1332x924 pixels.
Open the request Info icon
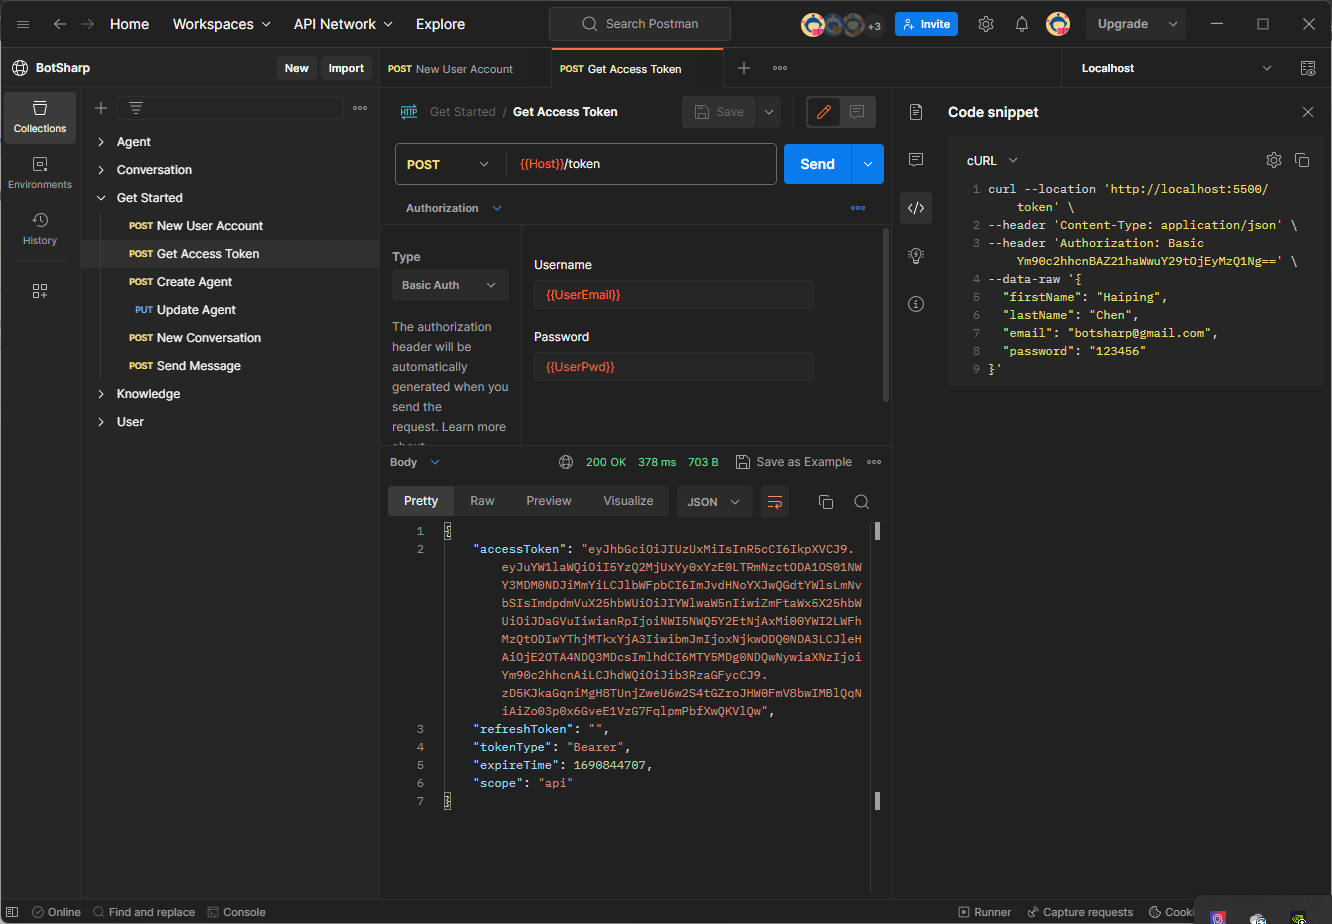[x=916, y=304]
